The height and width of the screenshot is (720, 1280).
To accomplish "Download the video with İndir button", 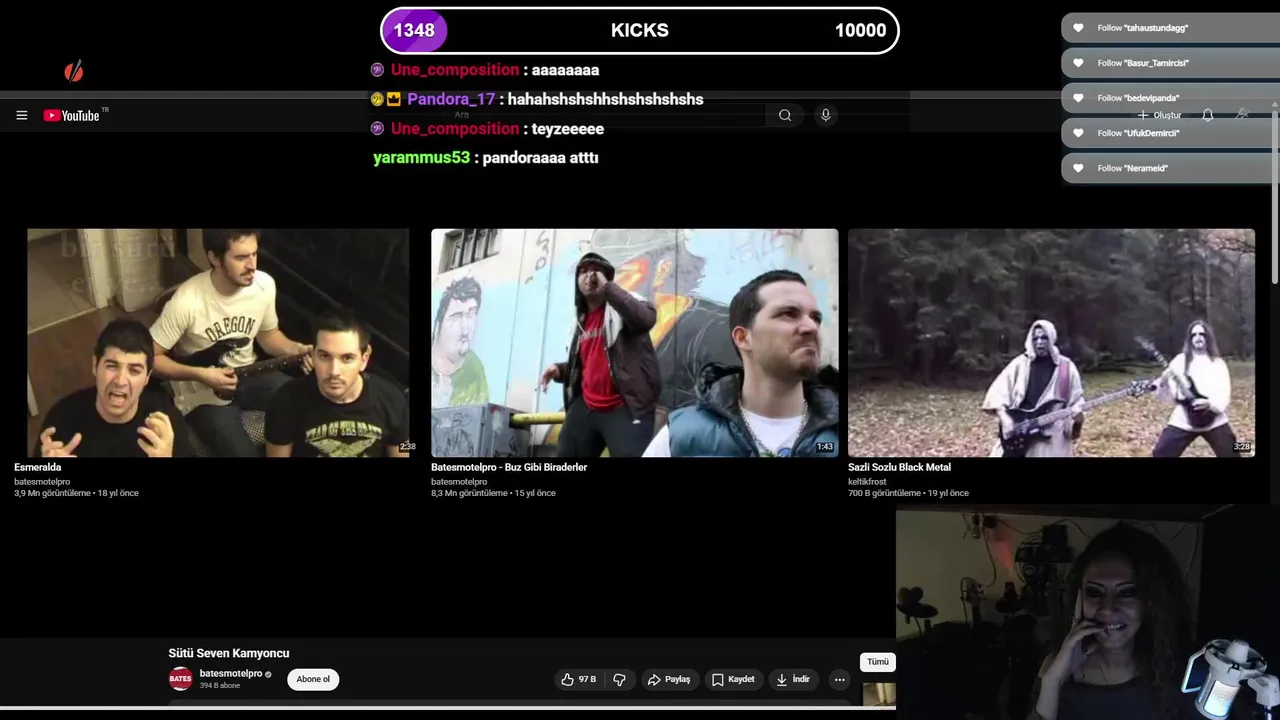I will click(x=793, y=679).
